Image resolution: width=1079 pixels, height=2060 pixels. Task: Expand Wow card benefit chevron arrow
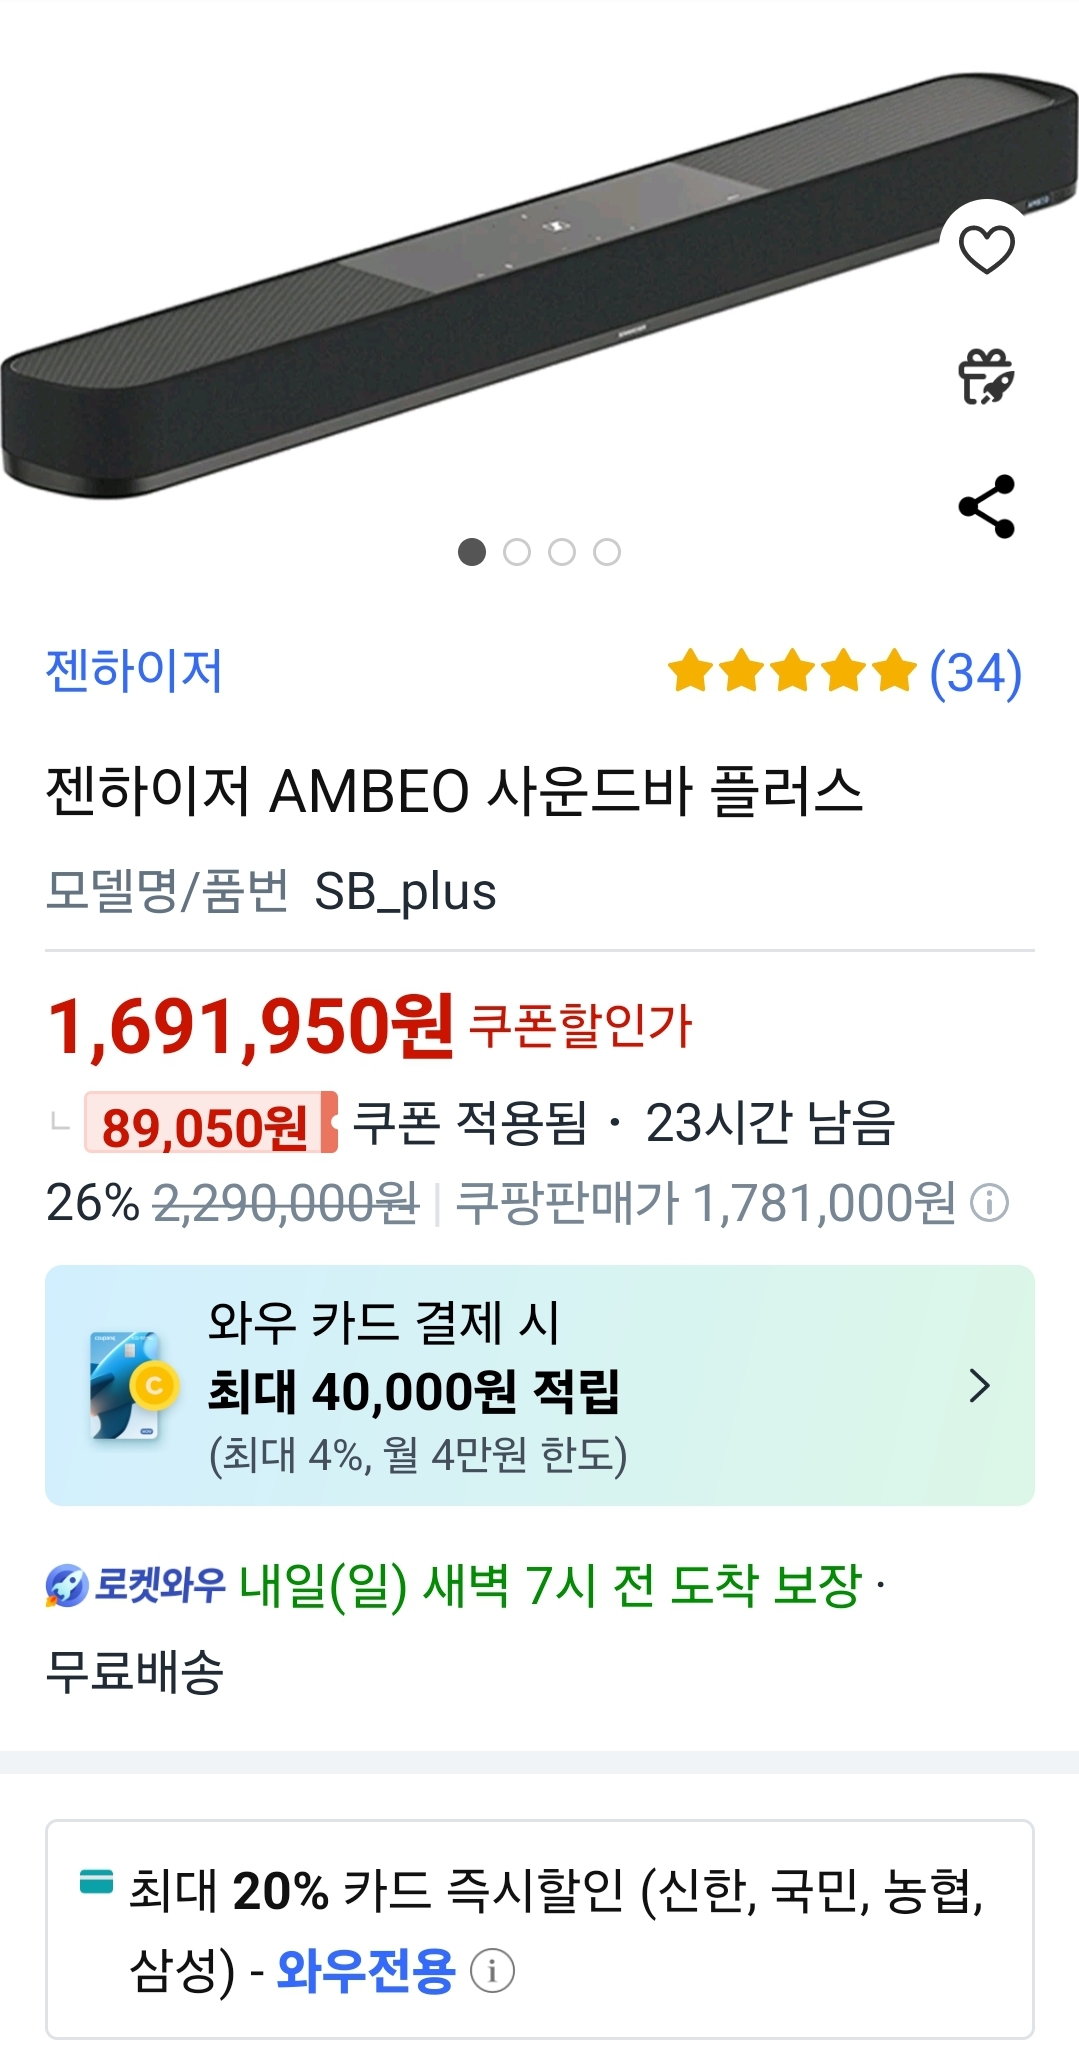pyautogui.click(x=980, y=1386)
